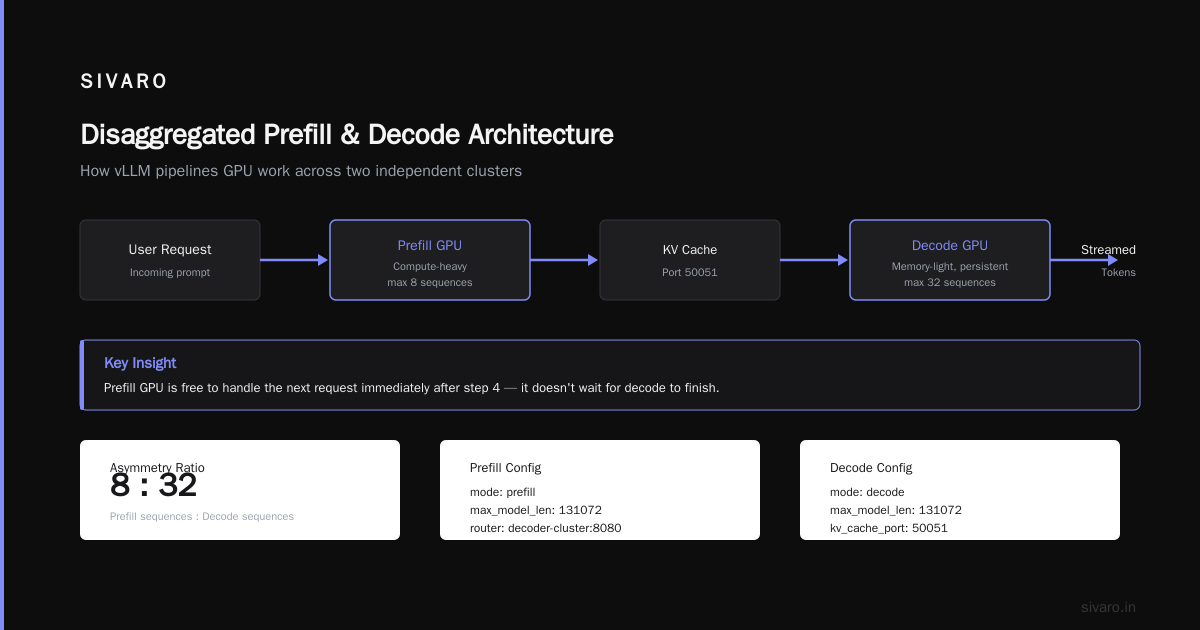Click the Prefill GPU node

(430, 260)
